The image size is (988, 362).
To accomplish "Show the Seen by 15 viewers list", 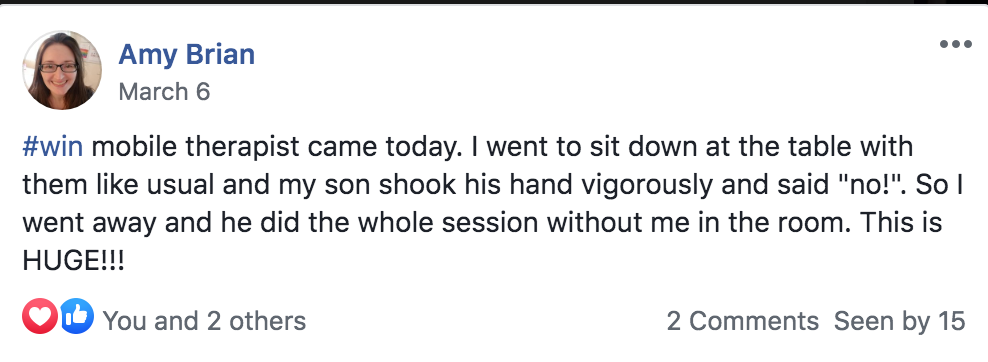I will [x=900, y=321].
